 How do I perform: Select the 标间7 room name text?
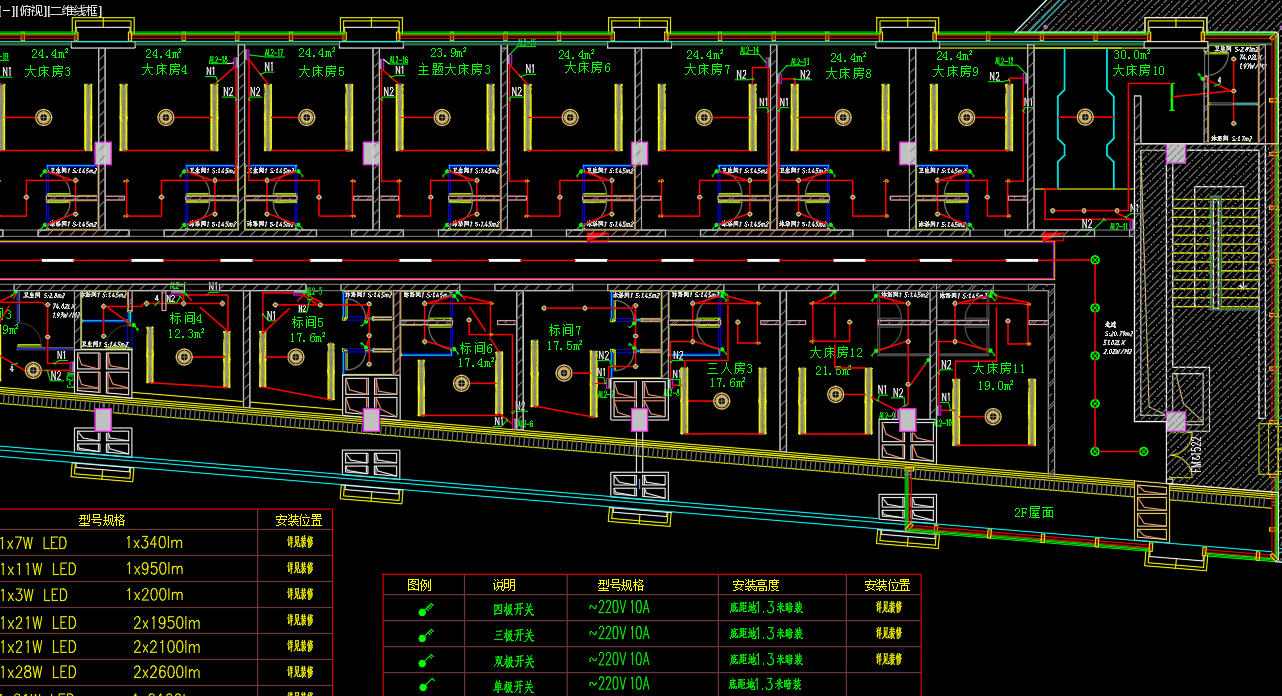pos(565,330)
